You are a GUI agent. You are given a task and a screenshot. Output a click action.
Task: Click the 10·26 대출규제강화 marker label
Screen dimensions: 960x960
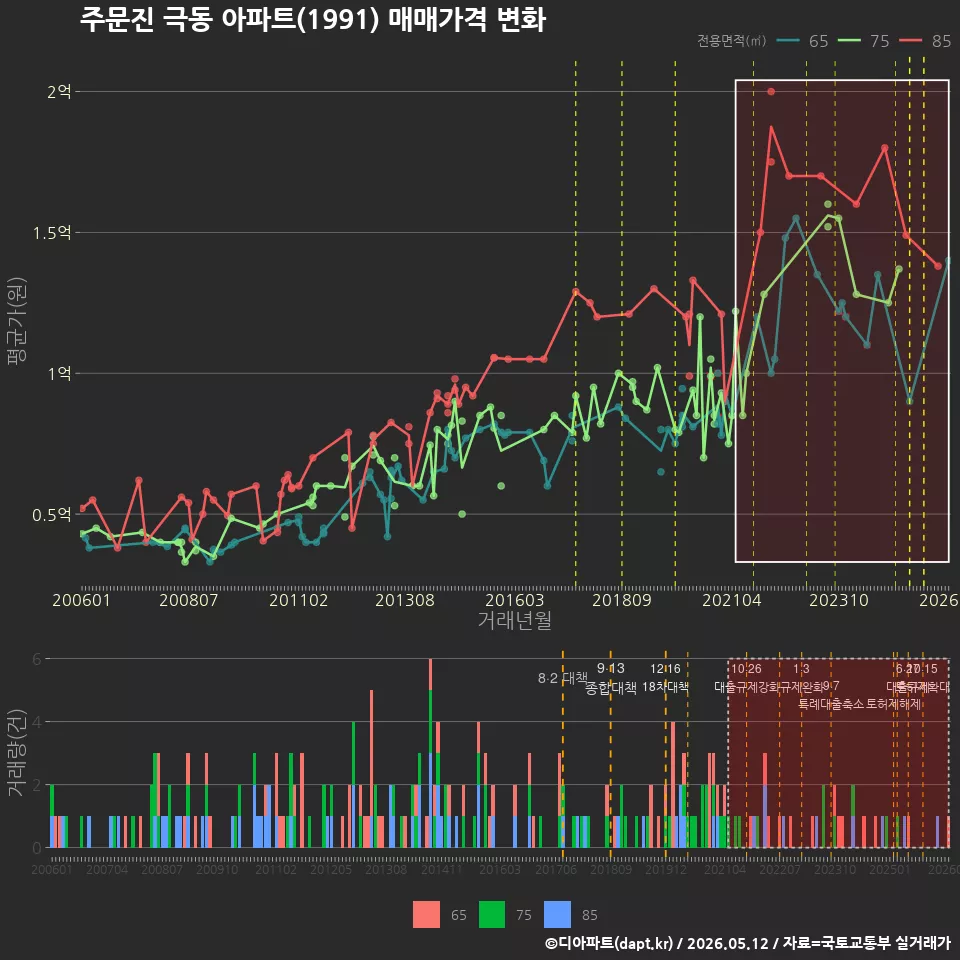[x=746, y=678]
